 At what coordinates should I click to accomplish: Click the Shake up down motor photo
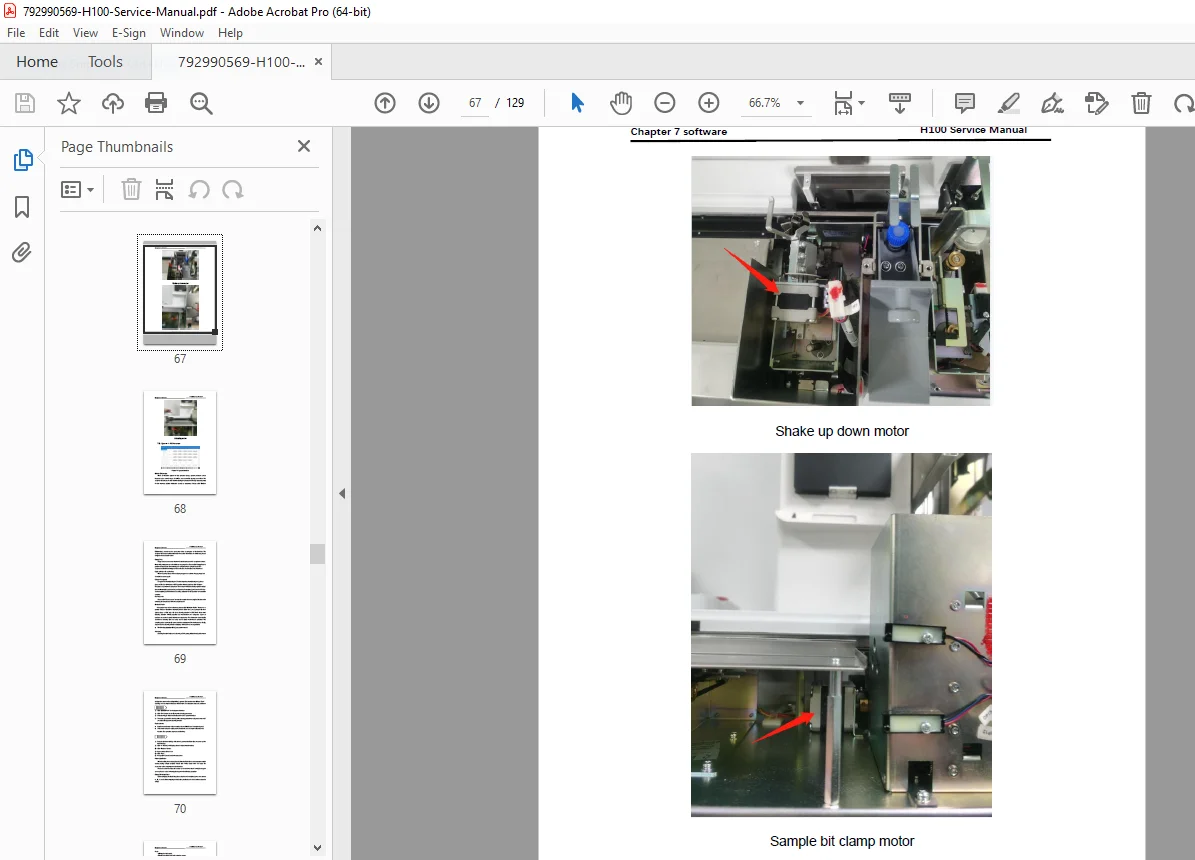[841, 281]
